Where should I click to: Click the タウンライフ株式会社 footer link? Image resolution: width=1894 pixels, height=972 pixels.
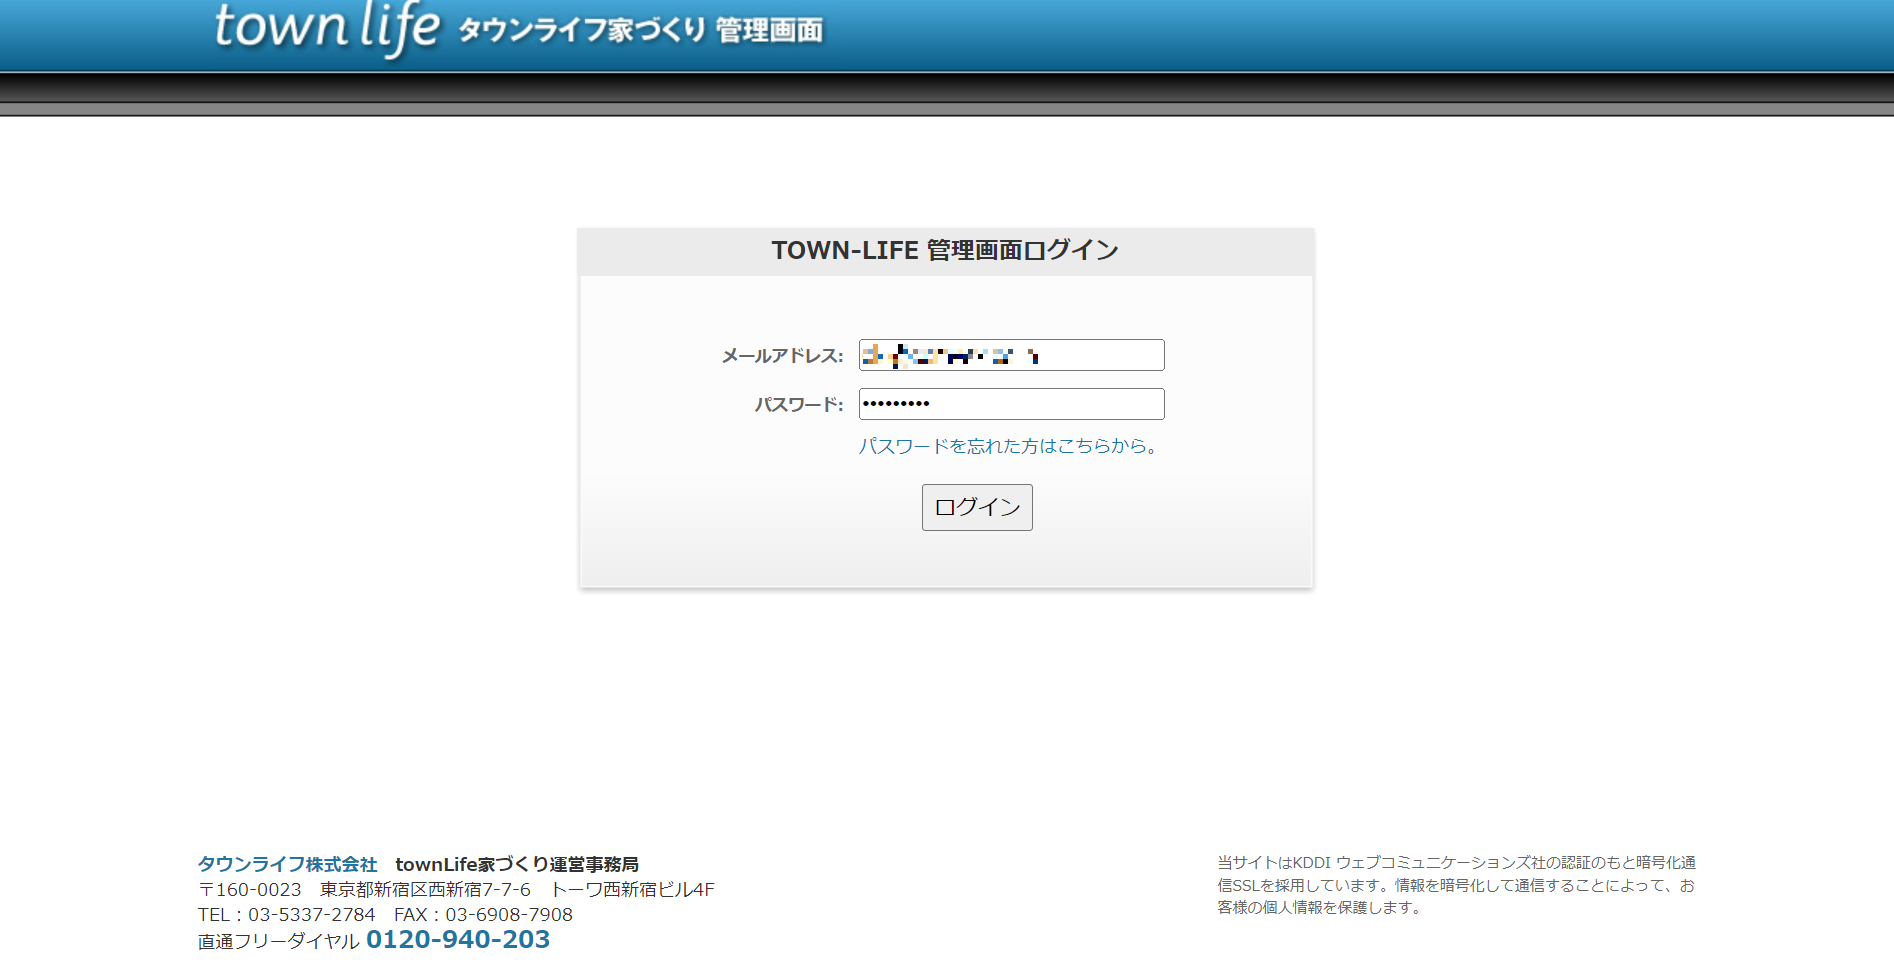(287, 864)
